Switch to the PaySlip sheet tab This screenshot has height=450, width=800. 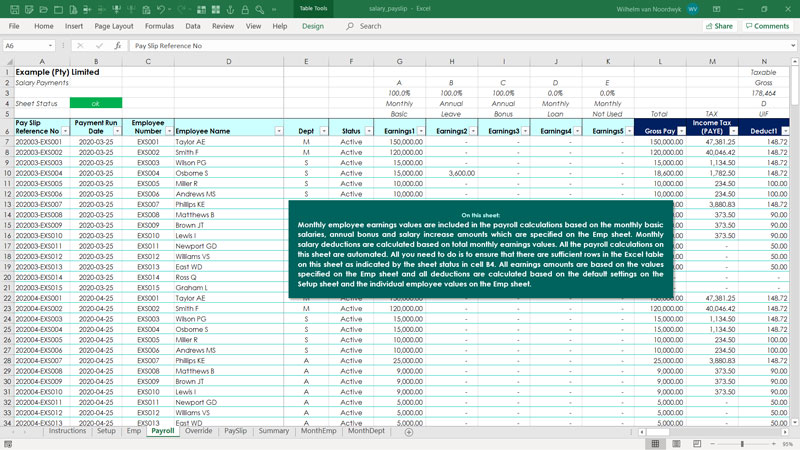click(x=236, y=431)
